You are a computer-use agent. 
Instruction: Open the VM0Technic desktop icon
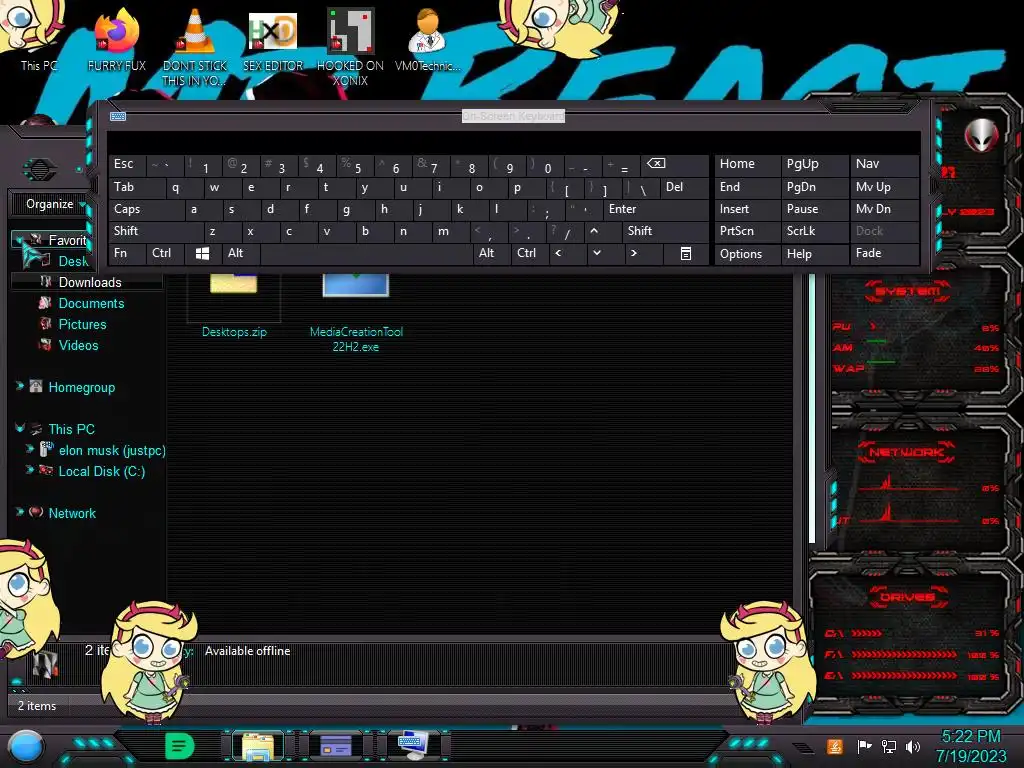coord(428,40)
